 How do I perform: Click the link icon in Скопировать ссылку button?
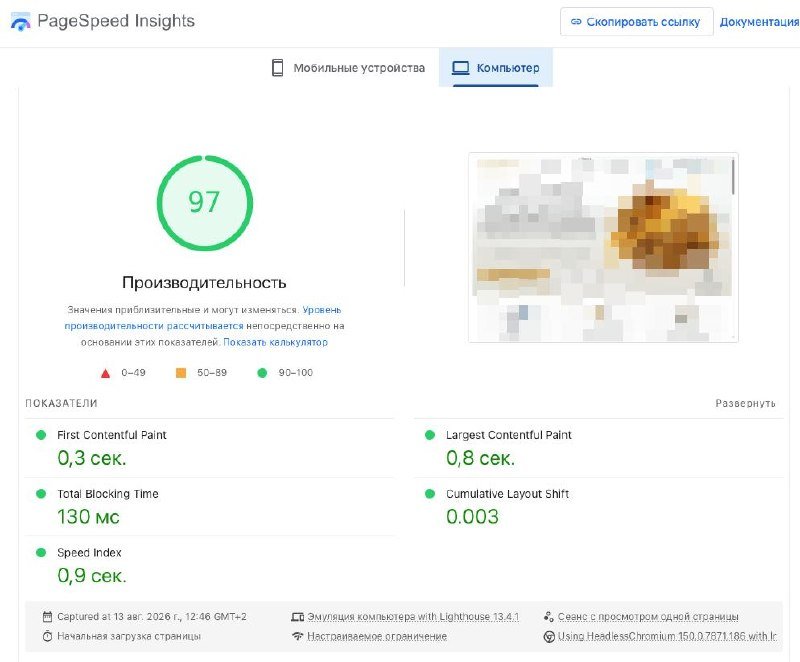576,22
